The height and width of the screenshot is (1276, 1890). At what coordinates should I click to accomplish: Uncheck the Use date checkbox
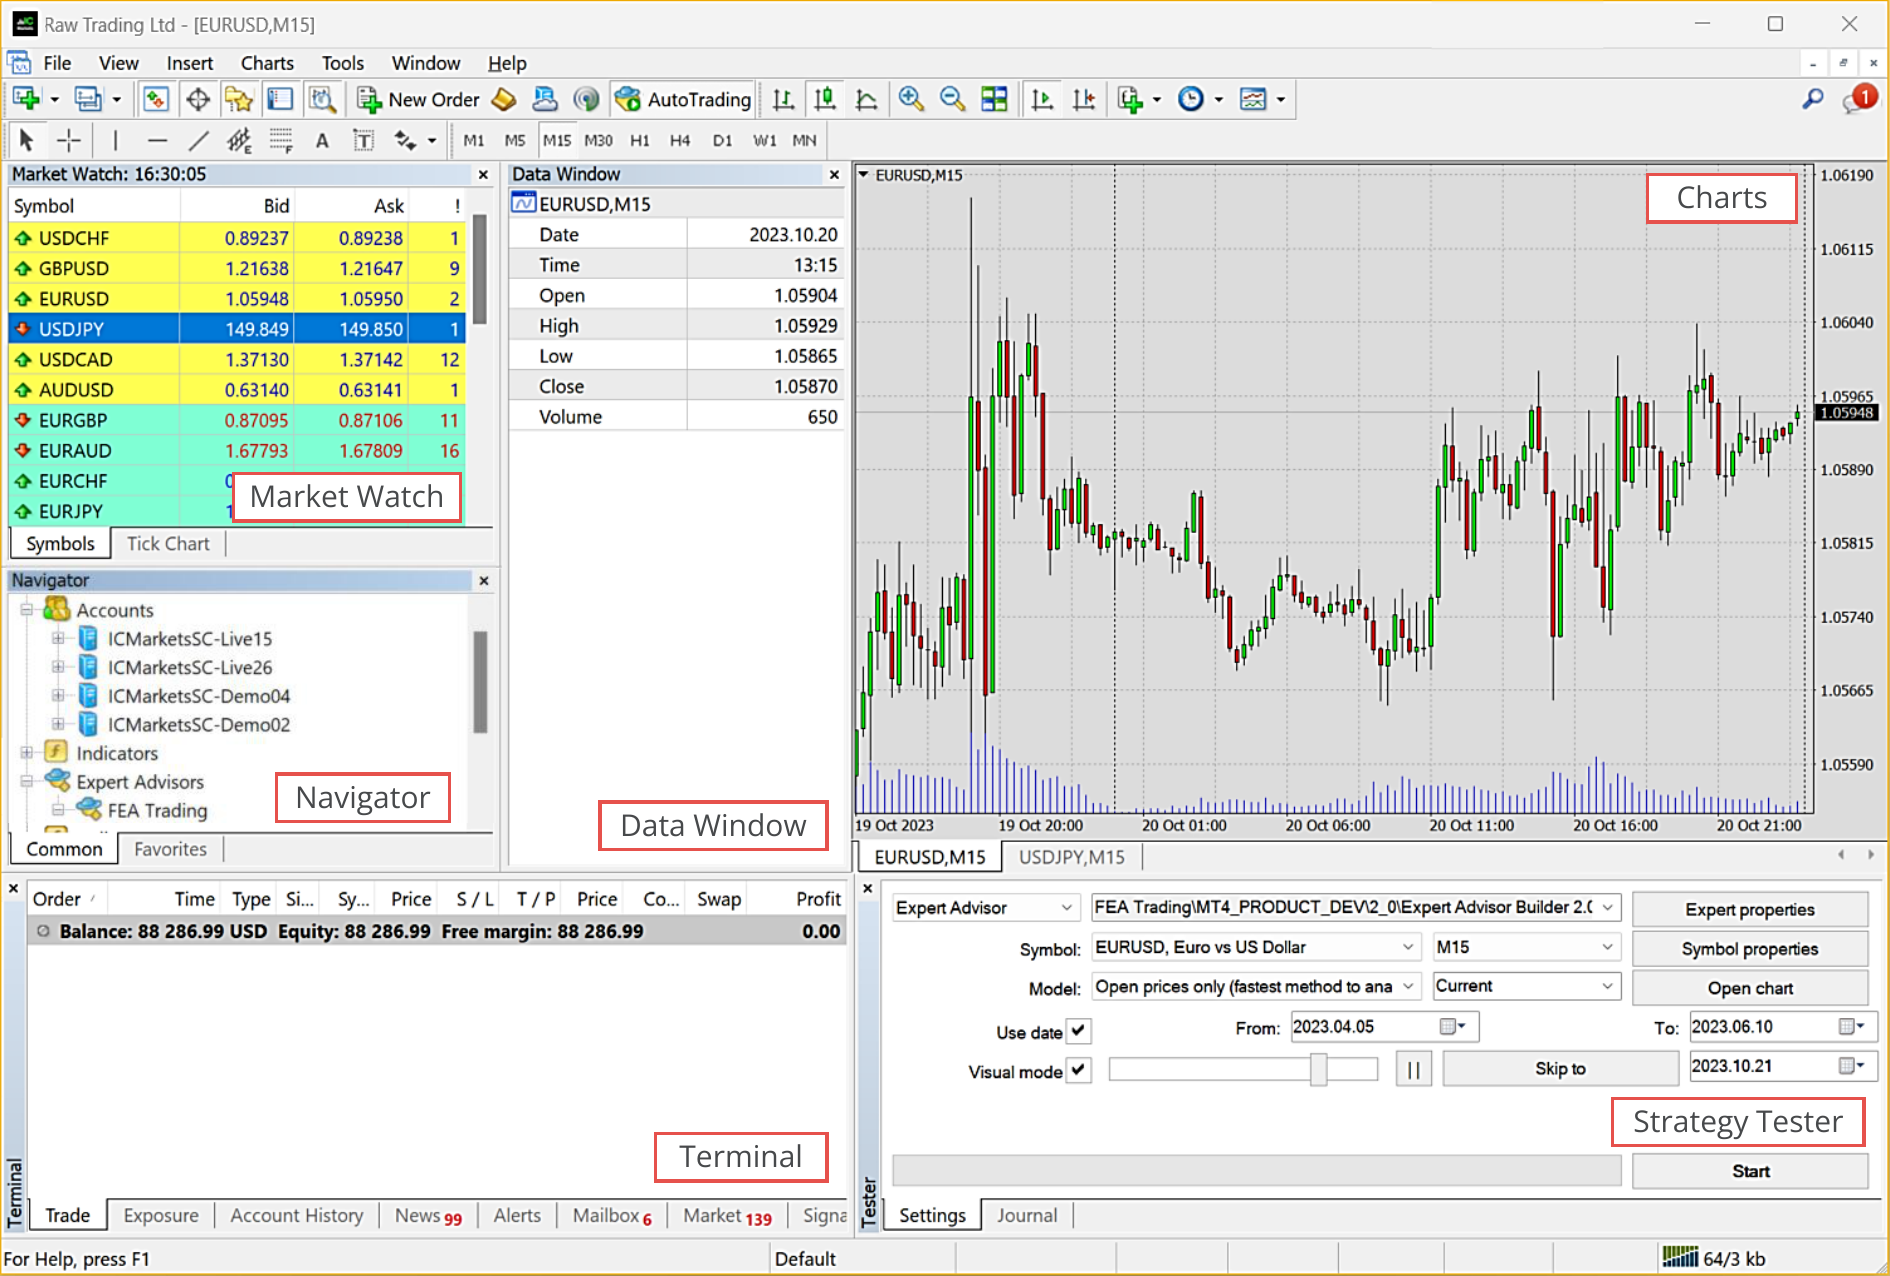click(1078, 1031)
